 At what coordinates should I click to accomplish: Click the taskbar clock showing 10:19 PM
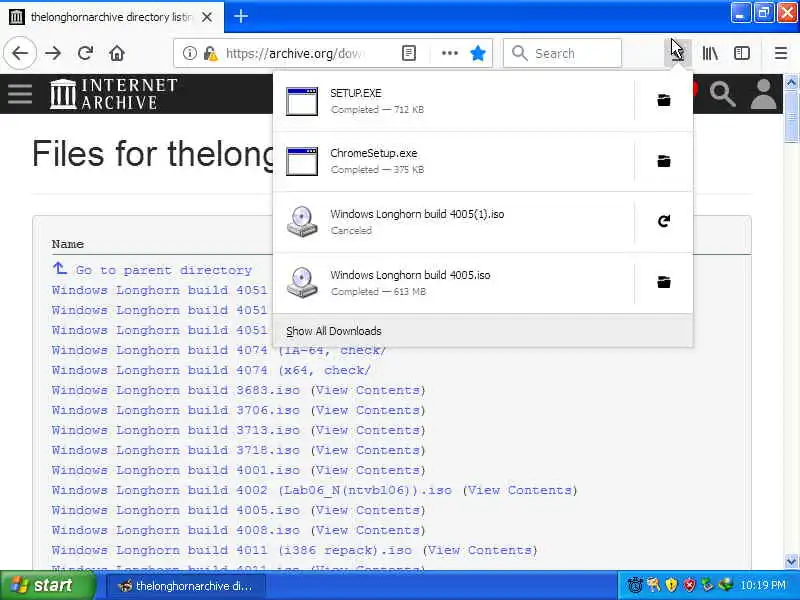click(x=763, y=585)
